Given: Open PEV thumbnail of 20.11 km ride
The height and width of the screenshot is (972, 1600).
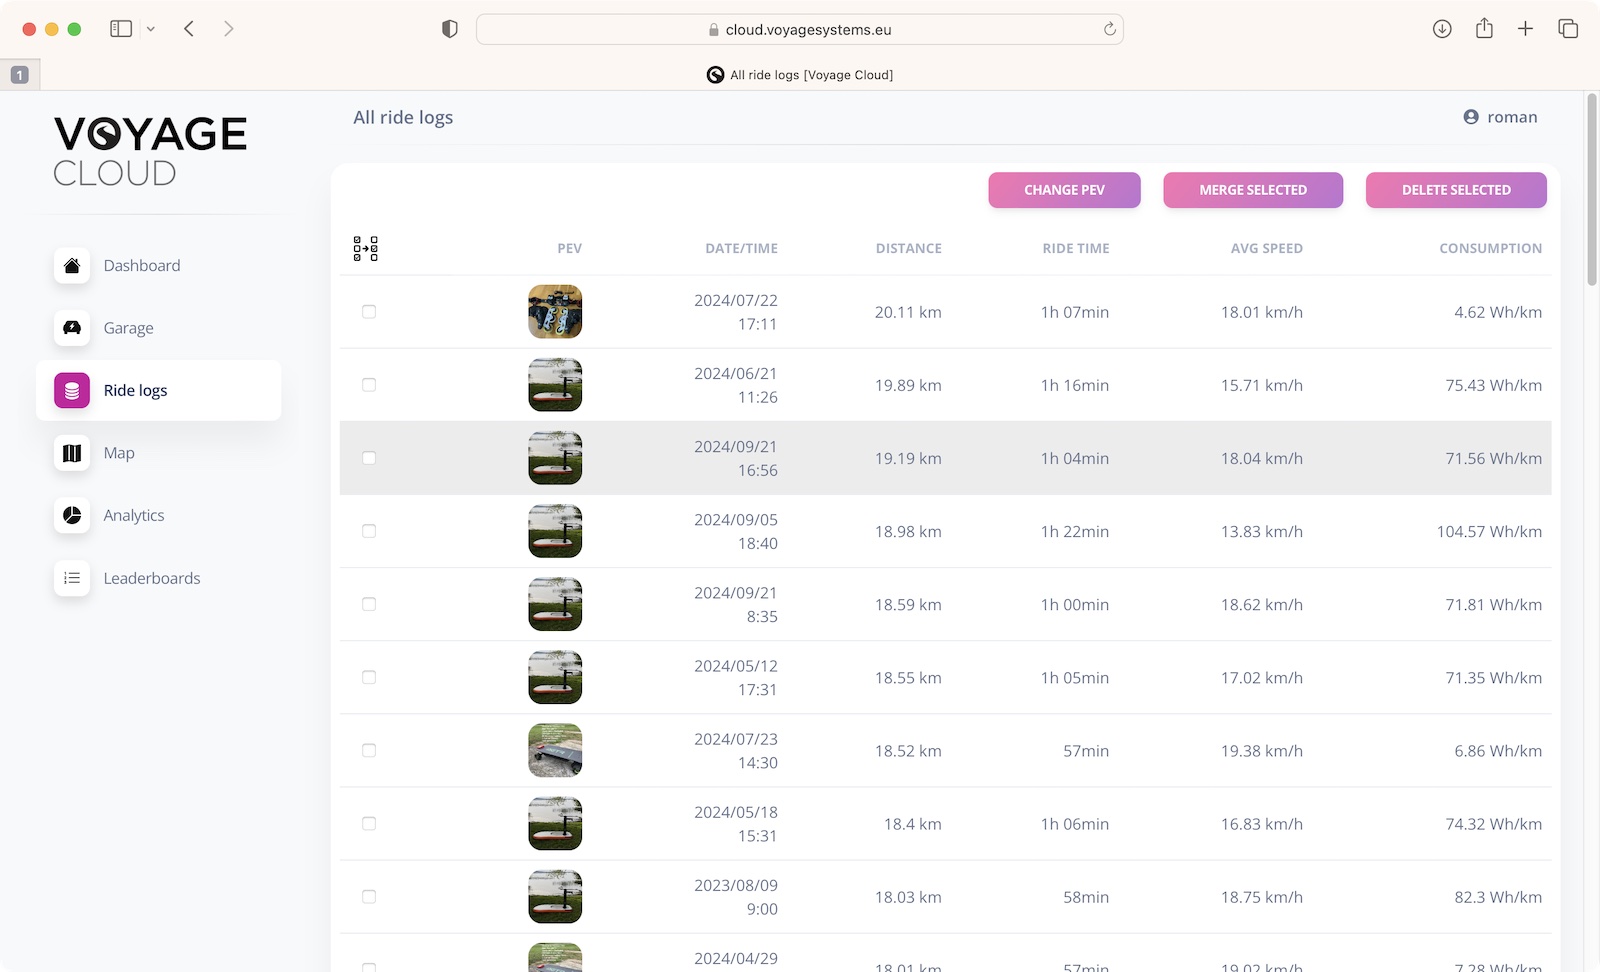Looking at the screenshot, I should pyautogui.click(x=555, y=312).
